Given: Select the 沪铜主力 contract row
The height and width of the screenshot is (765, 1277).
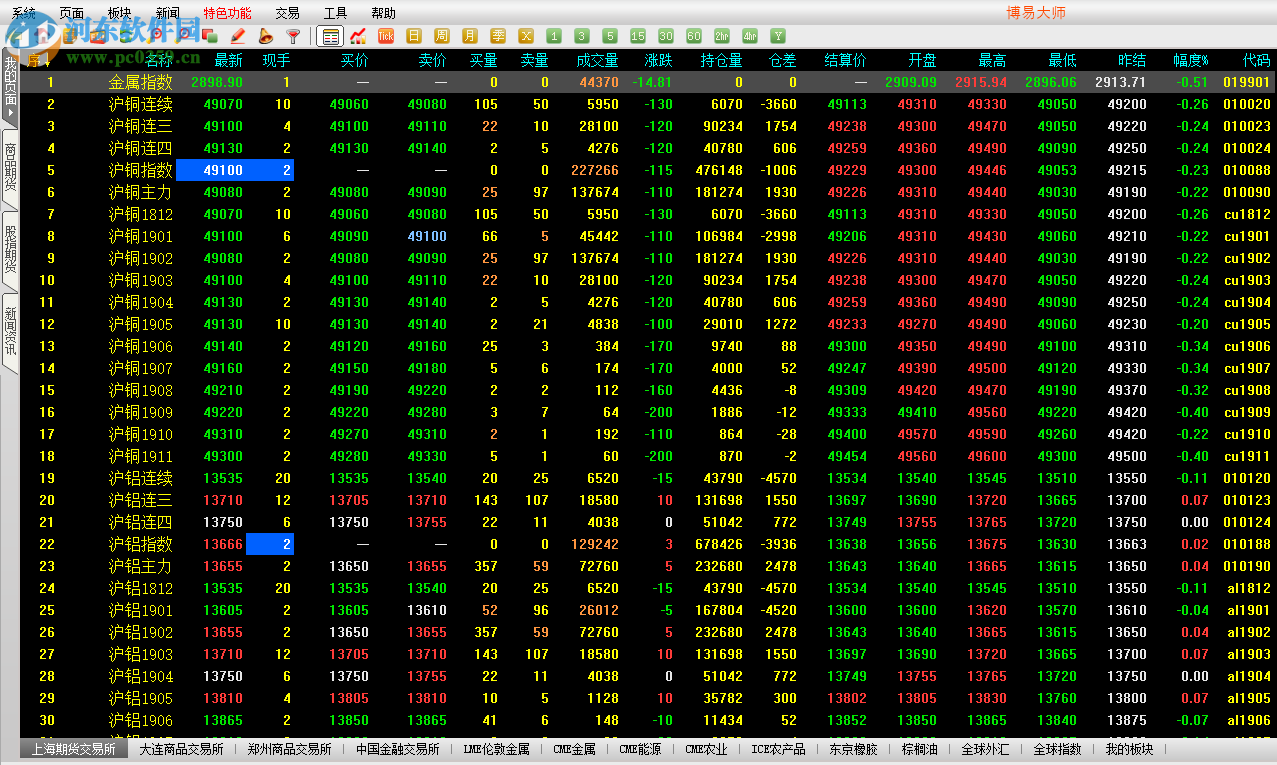Looking at the screenshot, I should [648, 192].
